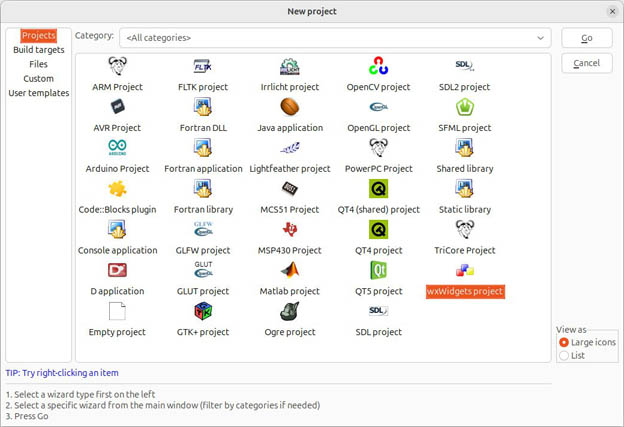
Task: Click the Empty project text label
Action: point(117,332)
